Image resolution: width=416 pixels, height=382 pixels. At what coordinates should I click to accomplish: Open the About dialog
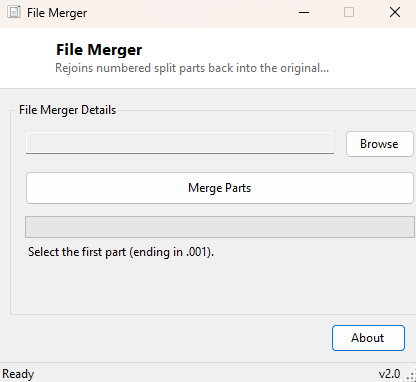coord(368,338)
